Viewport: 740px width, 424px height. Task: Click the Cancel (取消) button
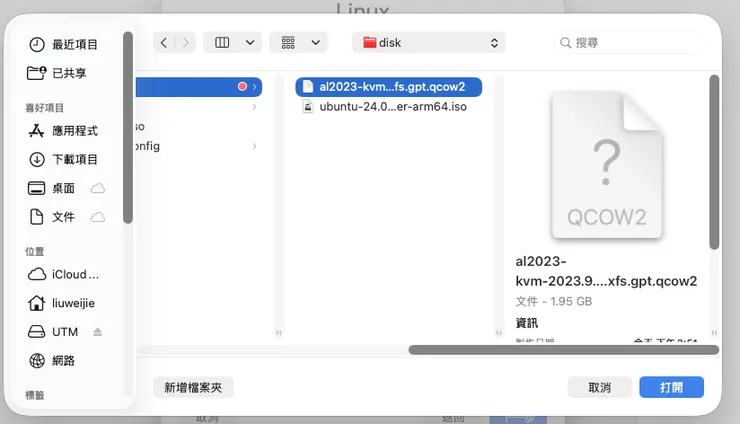tap(600, 388)
